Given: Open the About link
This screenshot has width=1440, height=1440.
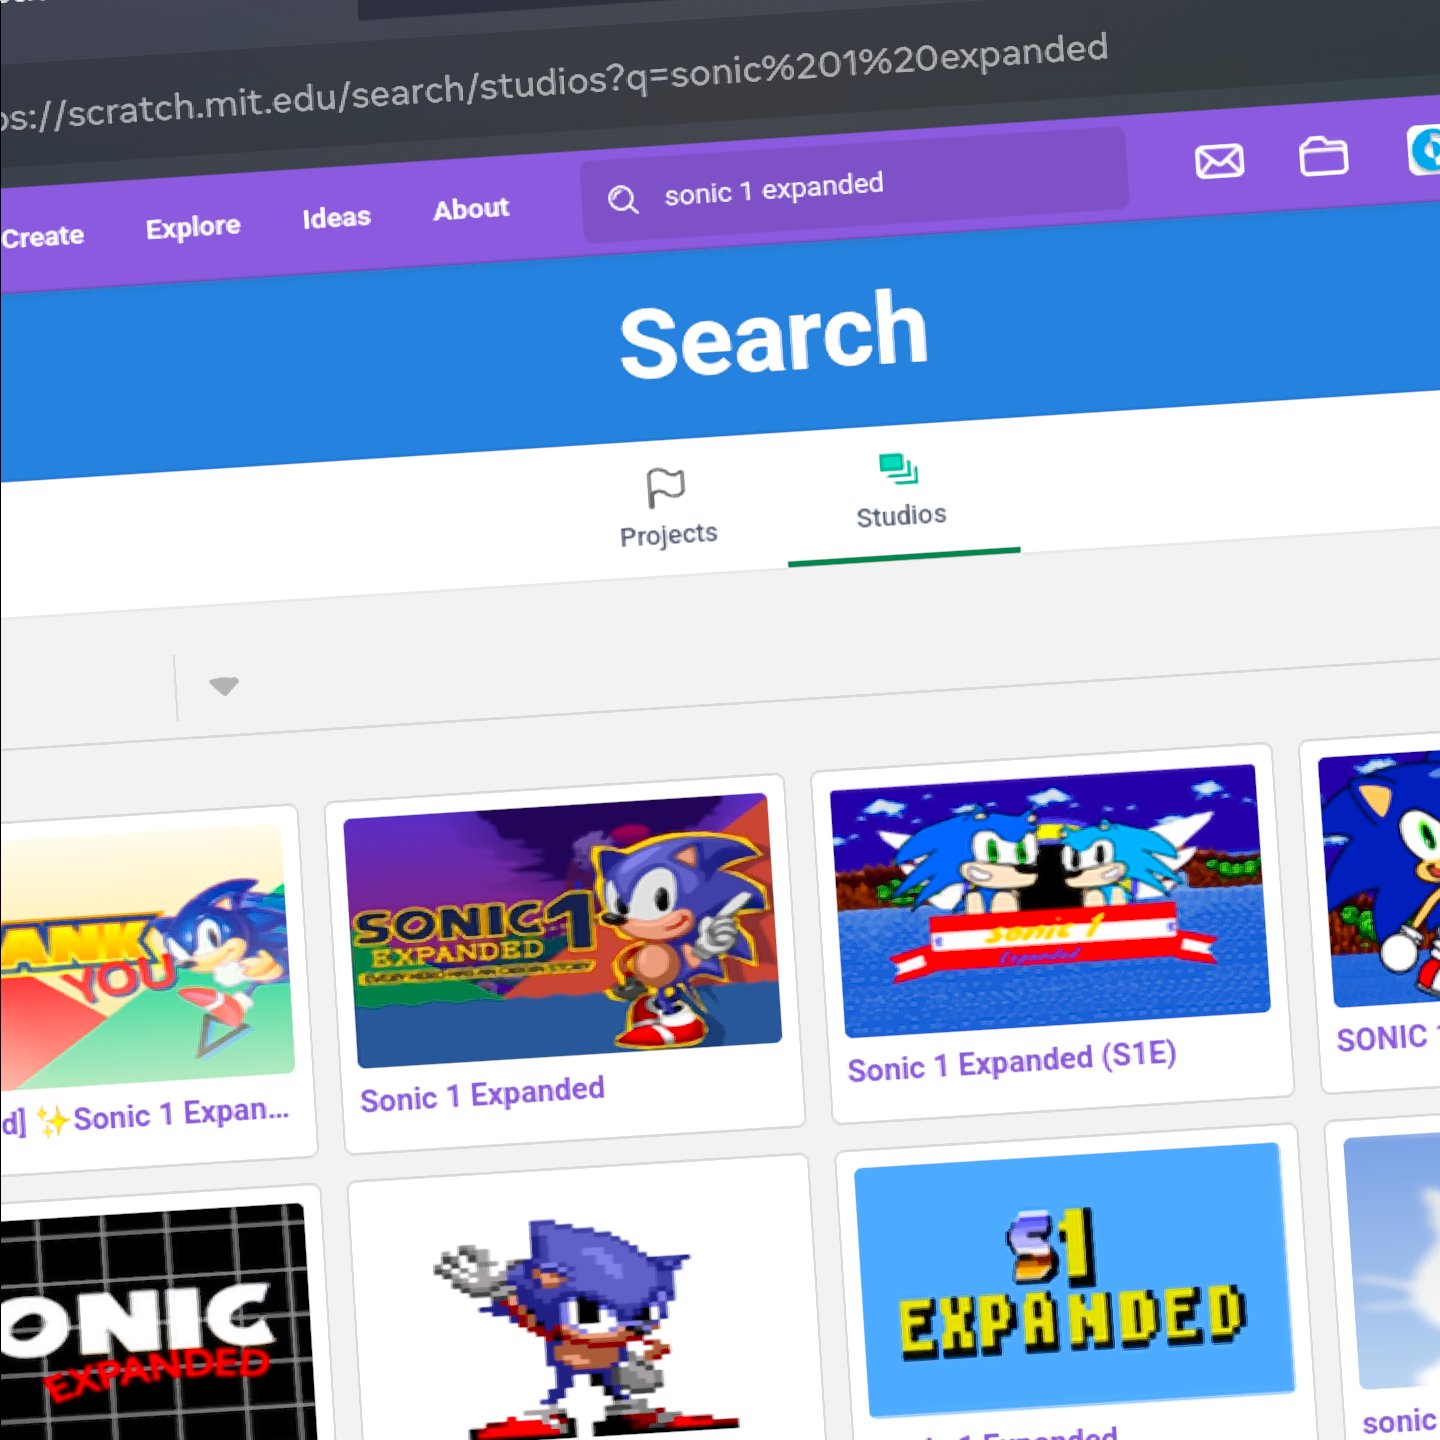Looking at the screenshot, I should pyautogui.click(x=471, y=209).
